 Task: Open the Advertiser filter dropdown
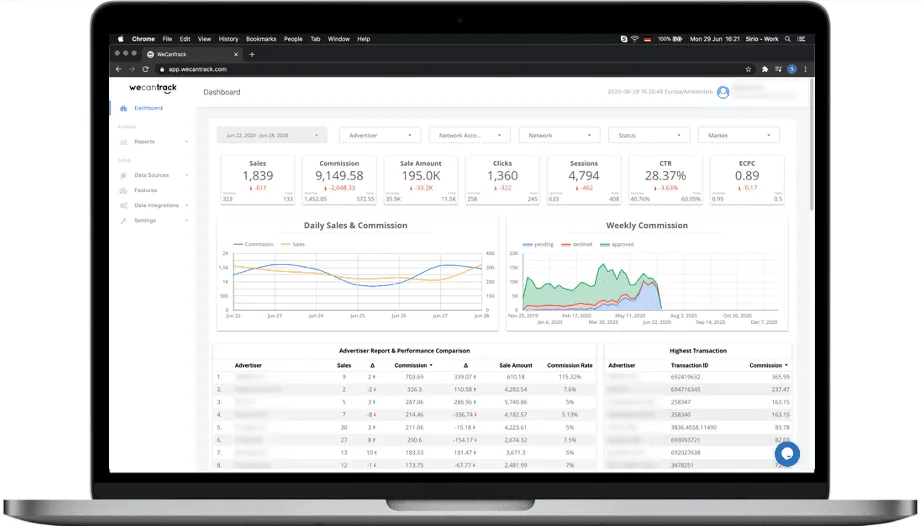[379, 135]
